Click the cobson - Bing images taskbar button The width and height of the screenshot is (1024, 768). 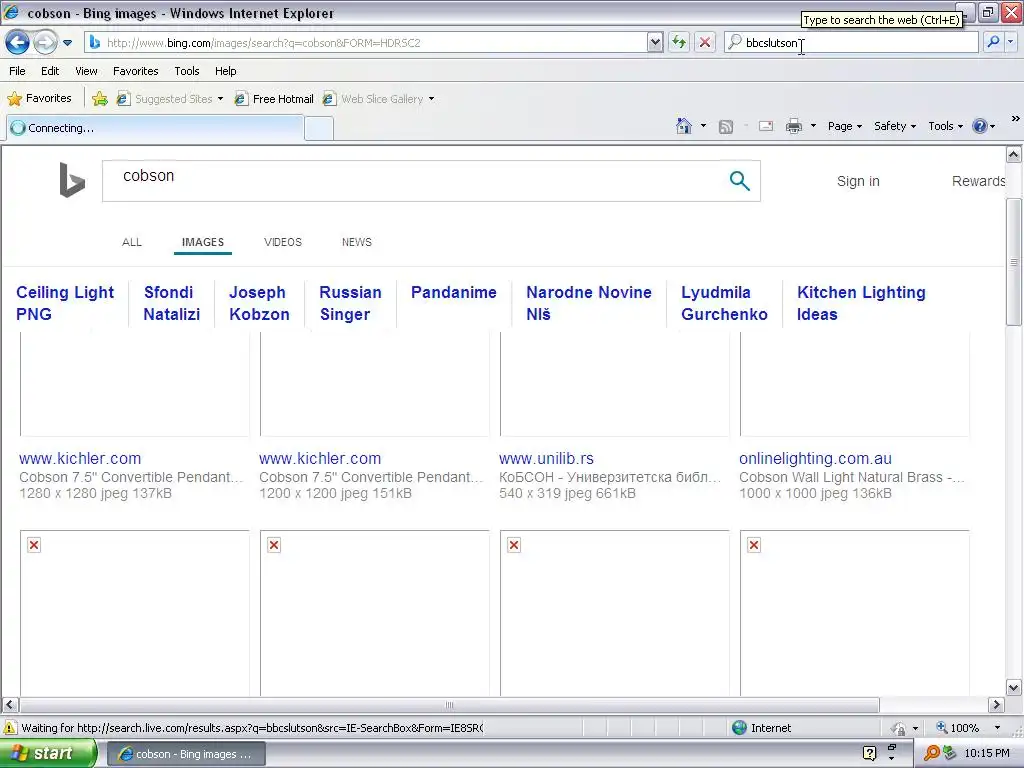[x=186, y=754]
